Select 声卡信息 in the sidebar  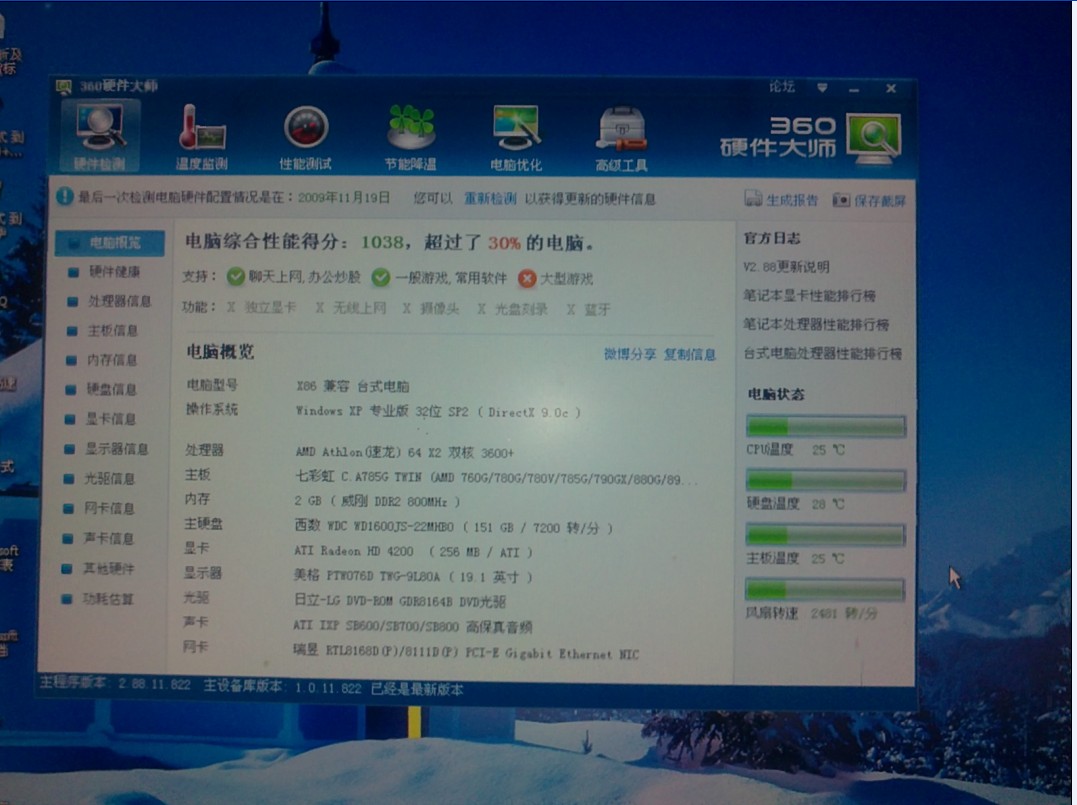click(100, 538)
